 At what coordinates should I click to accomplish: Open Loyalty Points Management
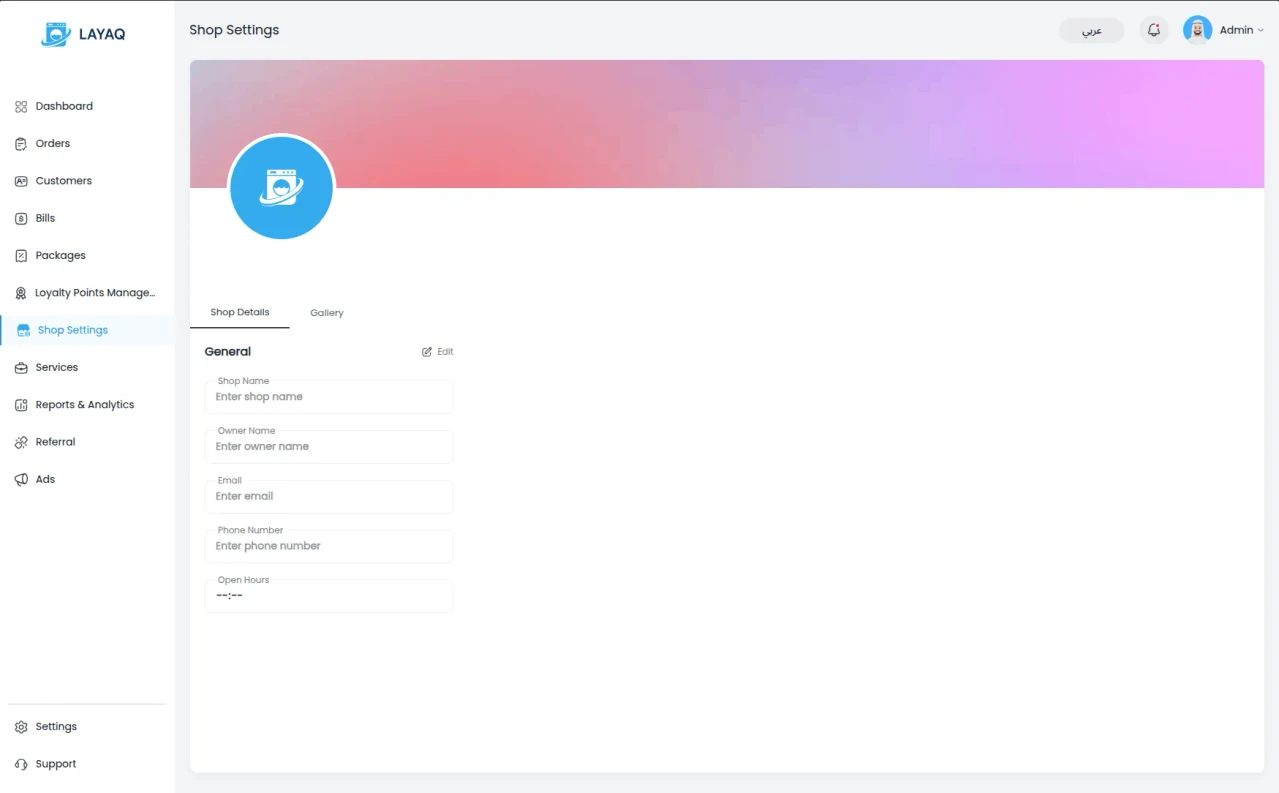87,293
